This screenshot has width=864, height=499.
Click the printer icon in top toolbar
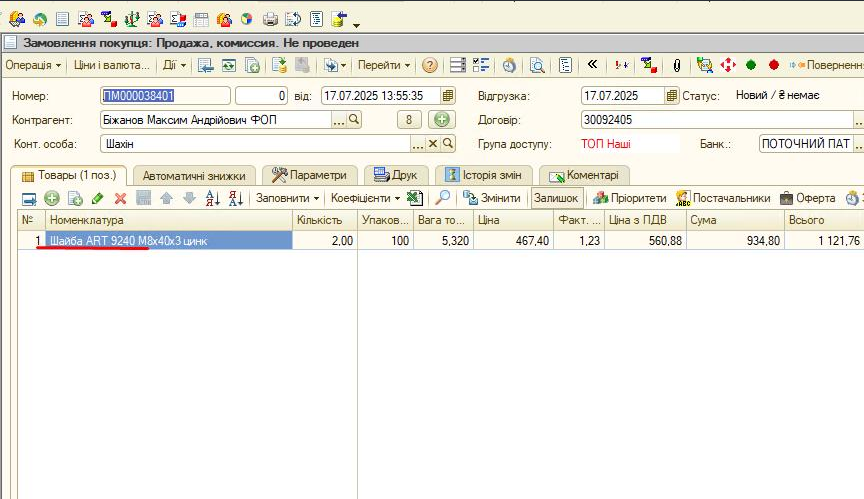[270, 20]
